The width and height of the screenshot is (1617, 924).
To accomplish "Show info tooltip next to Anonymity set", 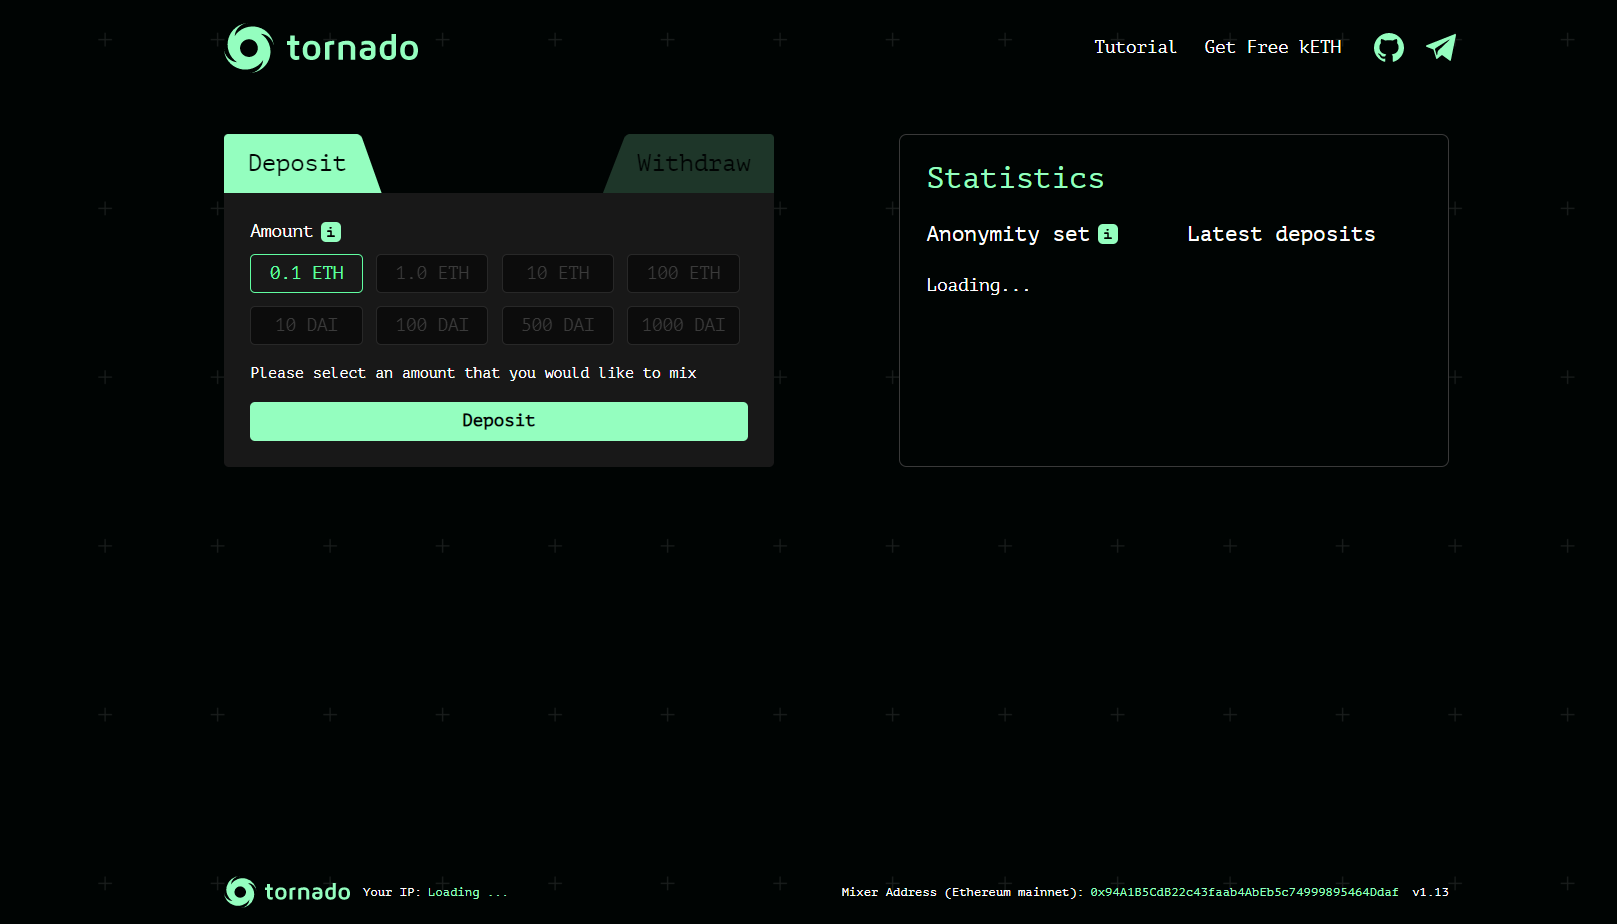I will tap(1108, 234).
